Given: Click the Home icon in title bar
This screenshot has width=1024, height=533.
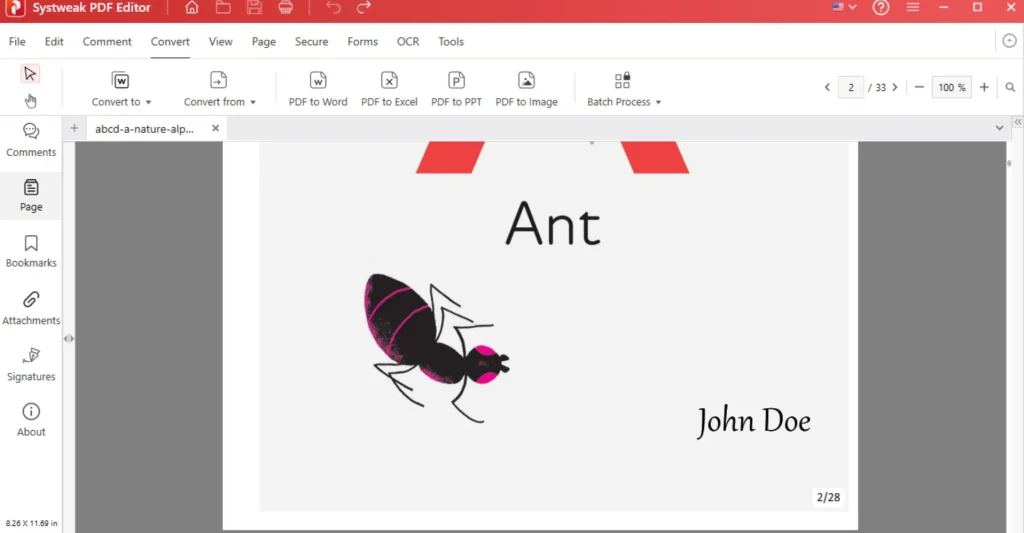Looking at the screenshot, I should point(191,8).
